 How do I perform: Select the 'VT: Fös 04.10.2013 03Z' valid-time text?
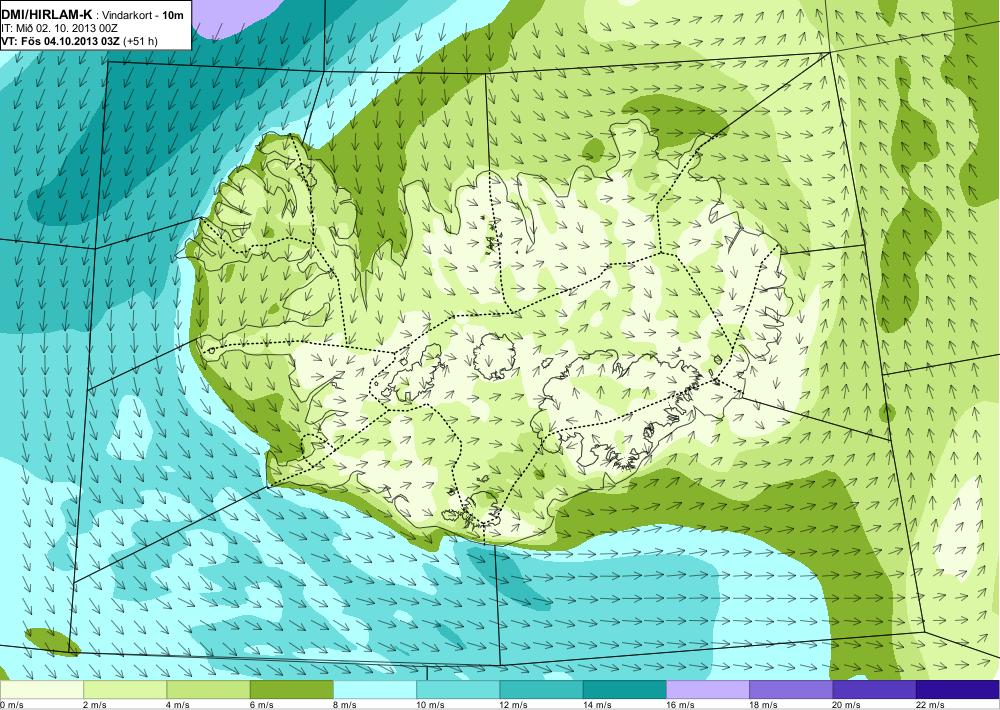(61, 41)
